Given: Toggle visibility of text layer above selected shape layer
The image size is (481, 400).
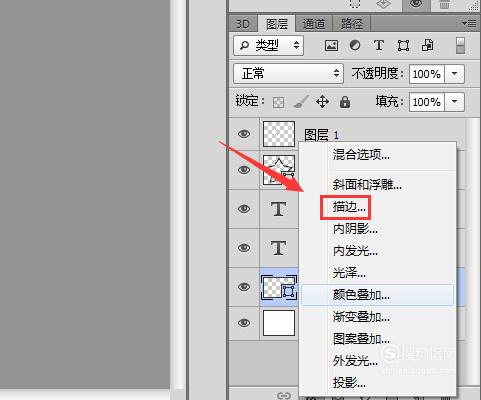Looking at the screenshot, I should tap(244, 248).
